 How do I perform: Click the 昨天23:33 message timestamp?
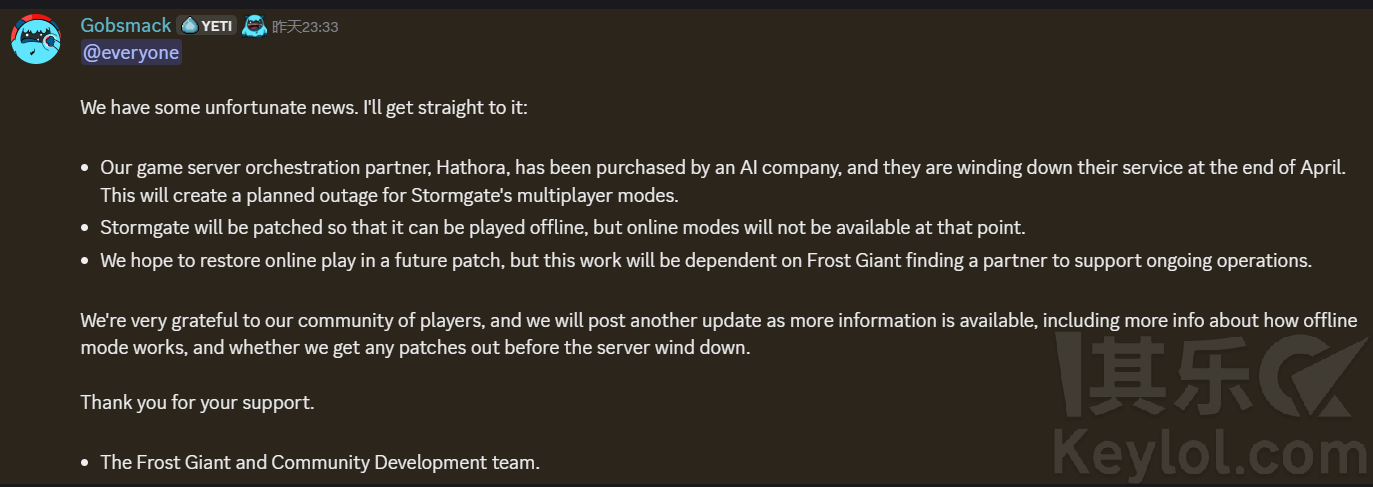[x=305, y=27]
